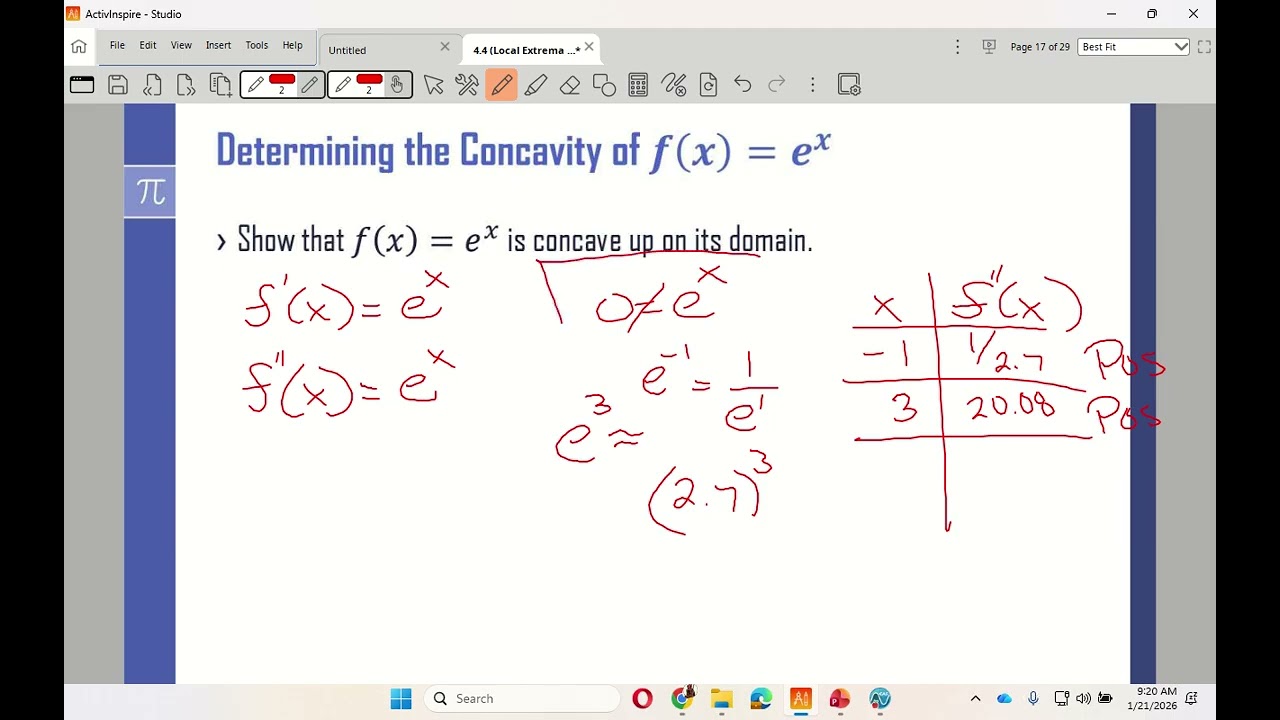Viewport: 1280px width, 720px height.
Task: Open the calculator tool
Action: click(638, 85)
